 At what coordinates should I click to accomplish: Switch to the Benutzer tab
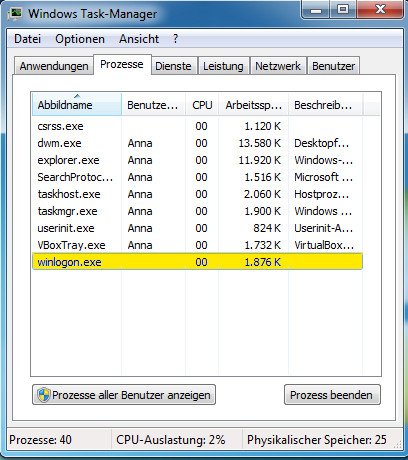coord(333,66)
